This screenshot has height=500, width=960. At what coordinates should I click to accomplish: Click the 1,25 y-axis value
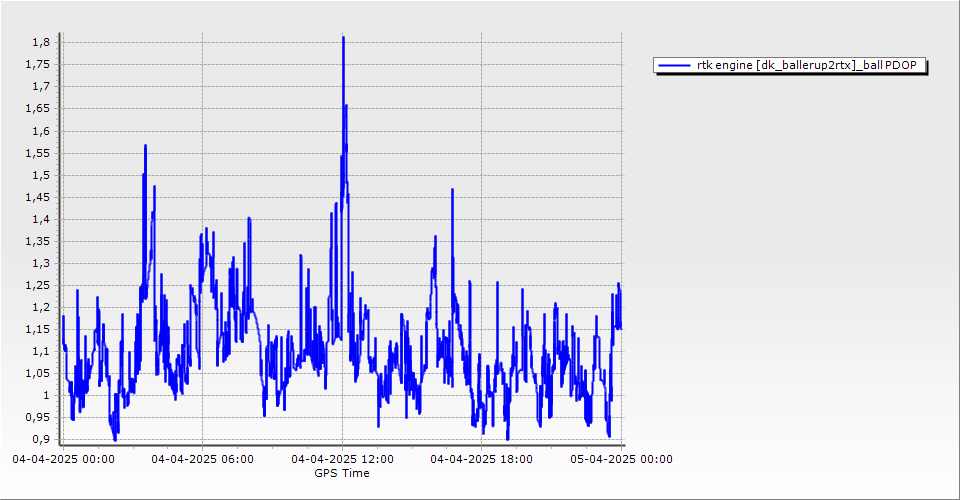(x=37, y=285)
